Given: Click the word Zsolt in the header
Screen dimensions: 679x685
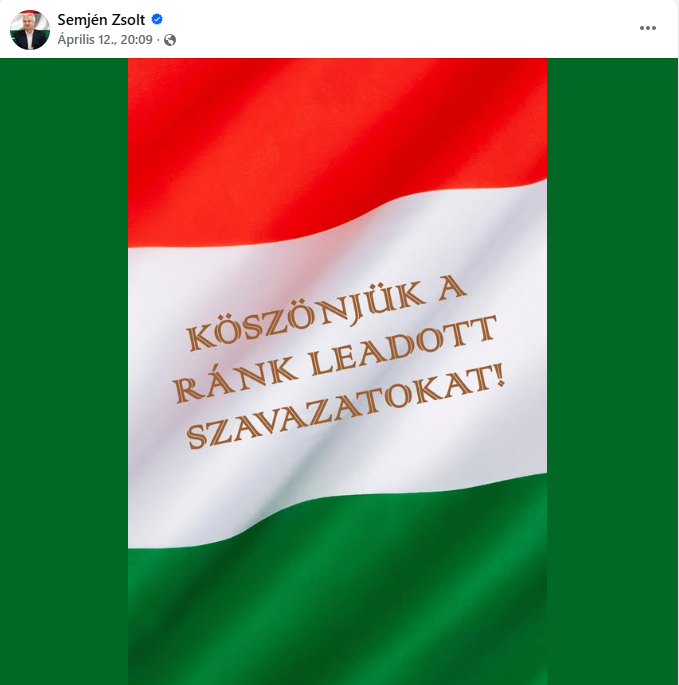Looking at the screenshot, I should (x=127, y=20).
